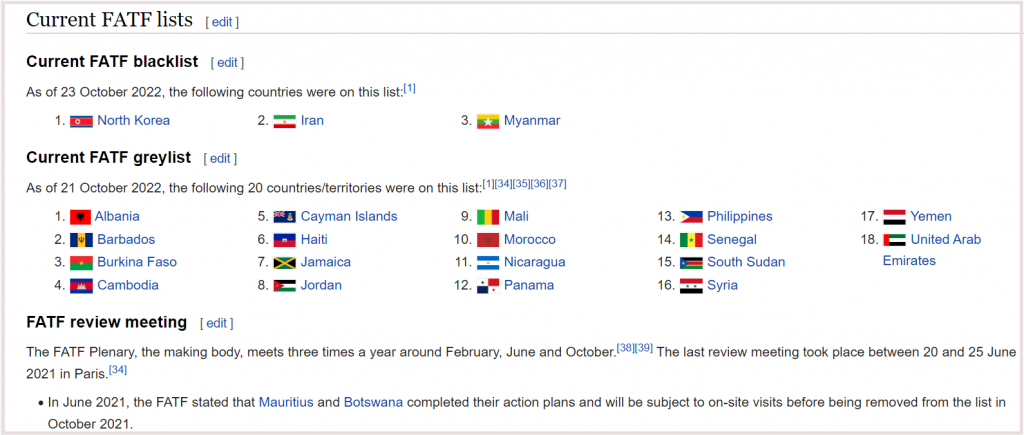The image size is (1024, 435).
Task: Open the Syria link
Action: 722,285
